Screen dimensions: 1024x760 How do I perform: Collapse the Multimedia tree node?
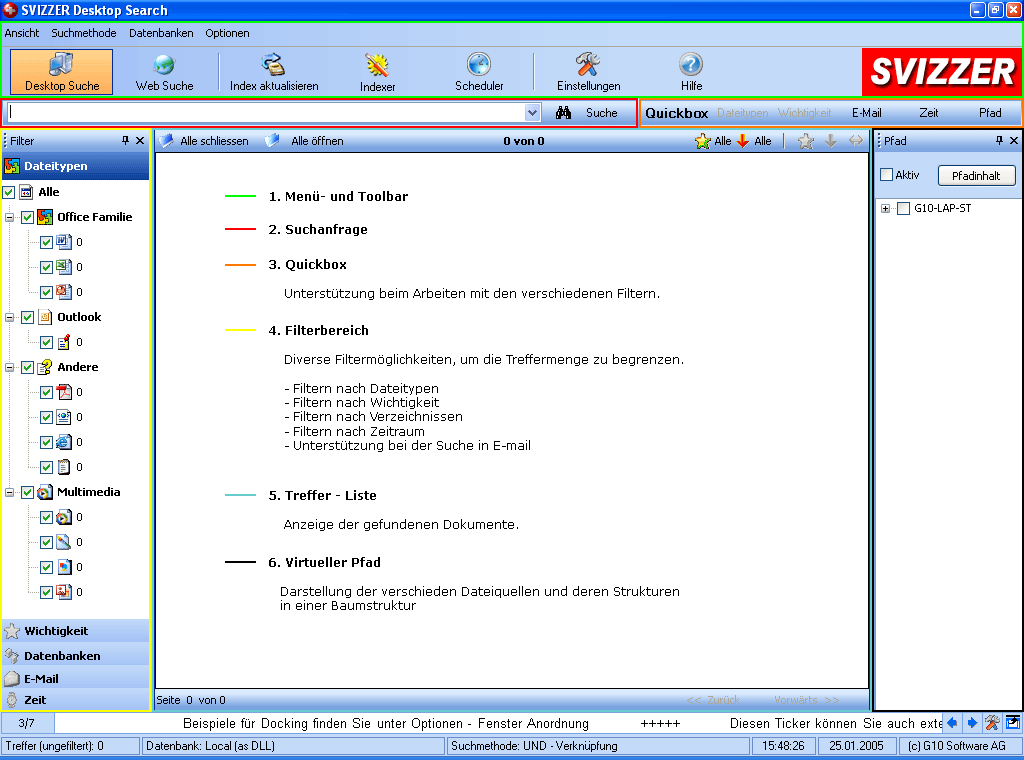pos(10,492)
